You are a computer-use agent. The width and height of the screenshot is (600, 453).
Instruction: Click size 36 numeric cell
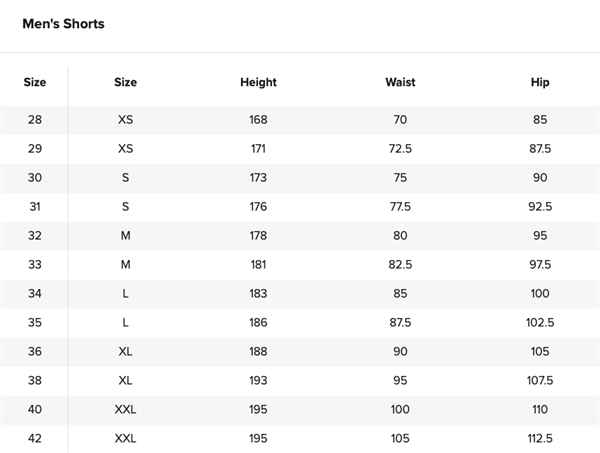click(35, 352)
